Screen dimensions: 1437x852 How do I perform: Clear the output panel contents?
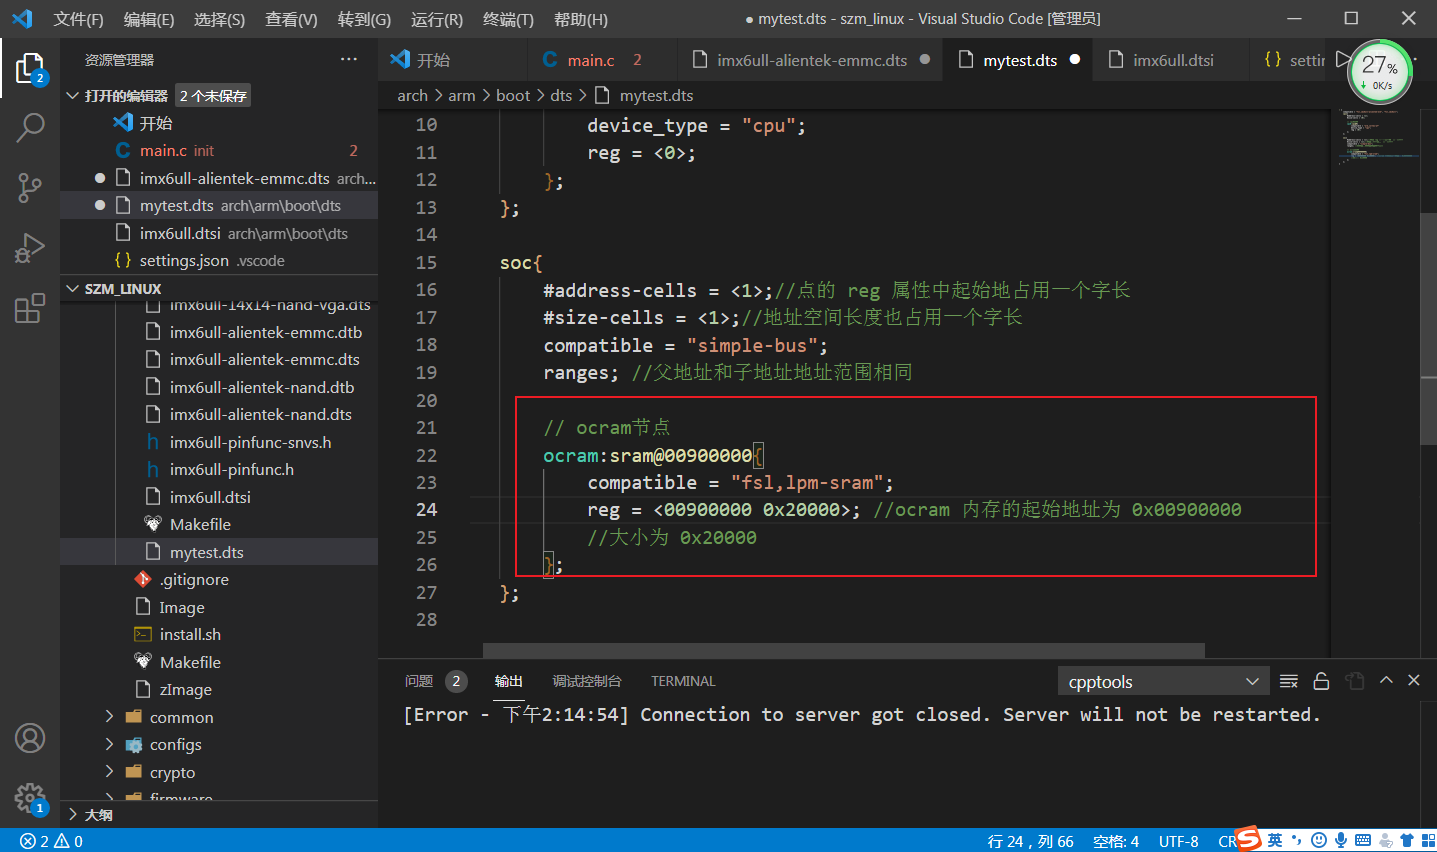tap(1289, 681)
